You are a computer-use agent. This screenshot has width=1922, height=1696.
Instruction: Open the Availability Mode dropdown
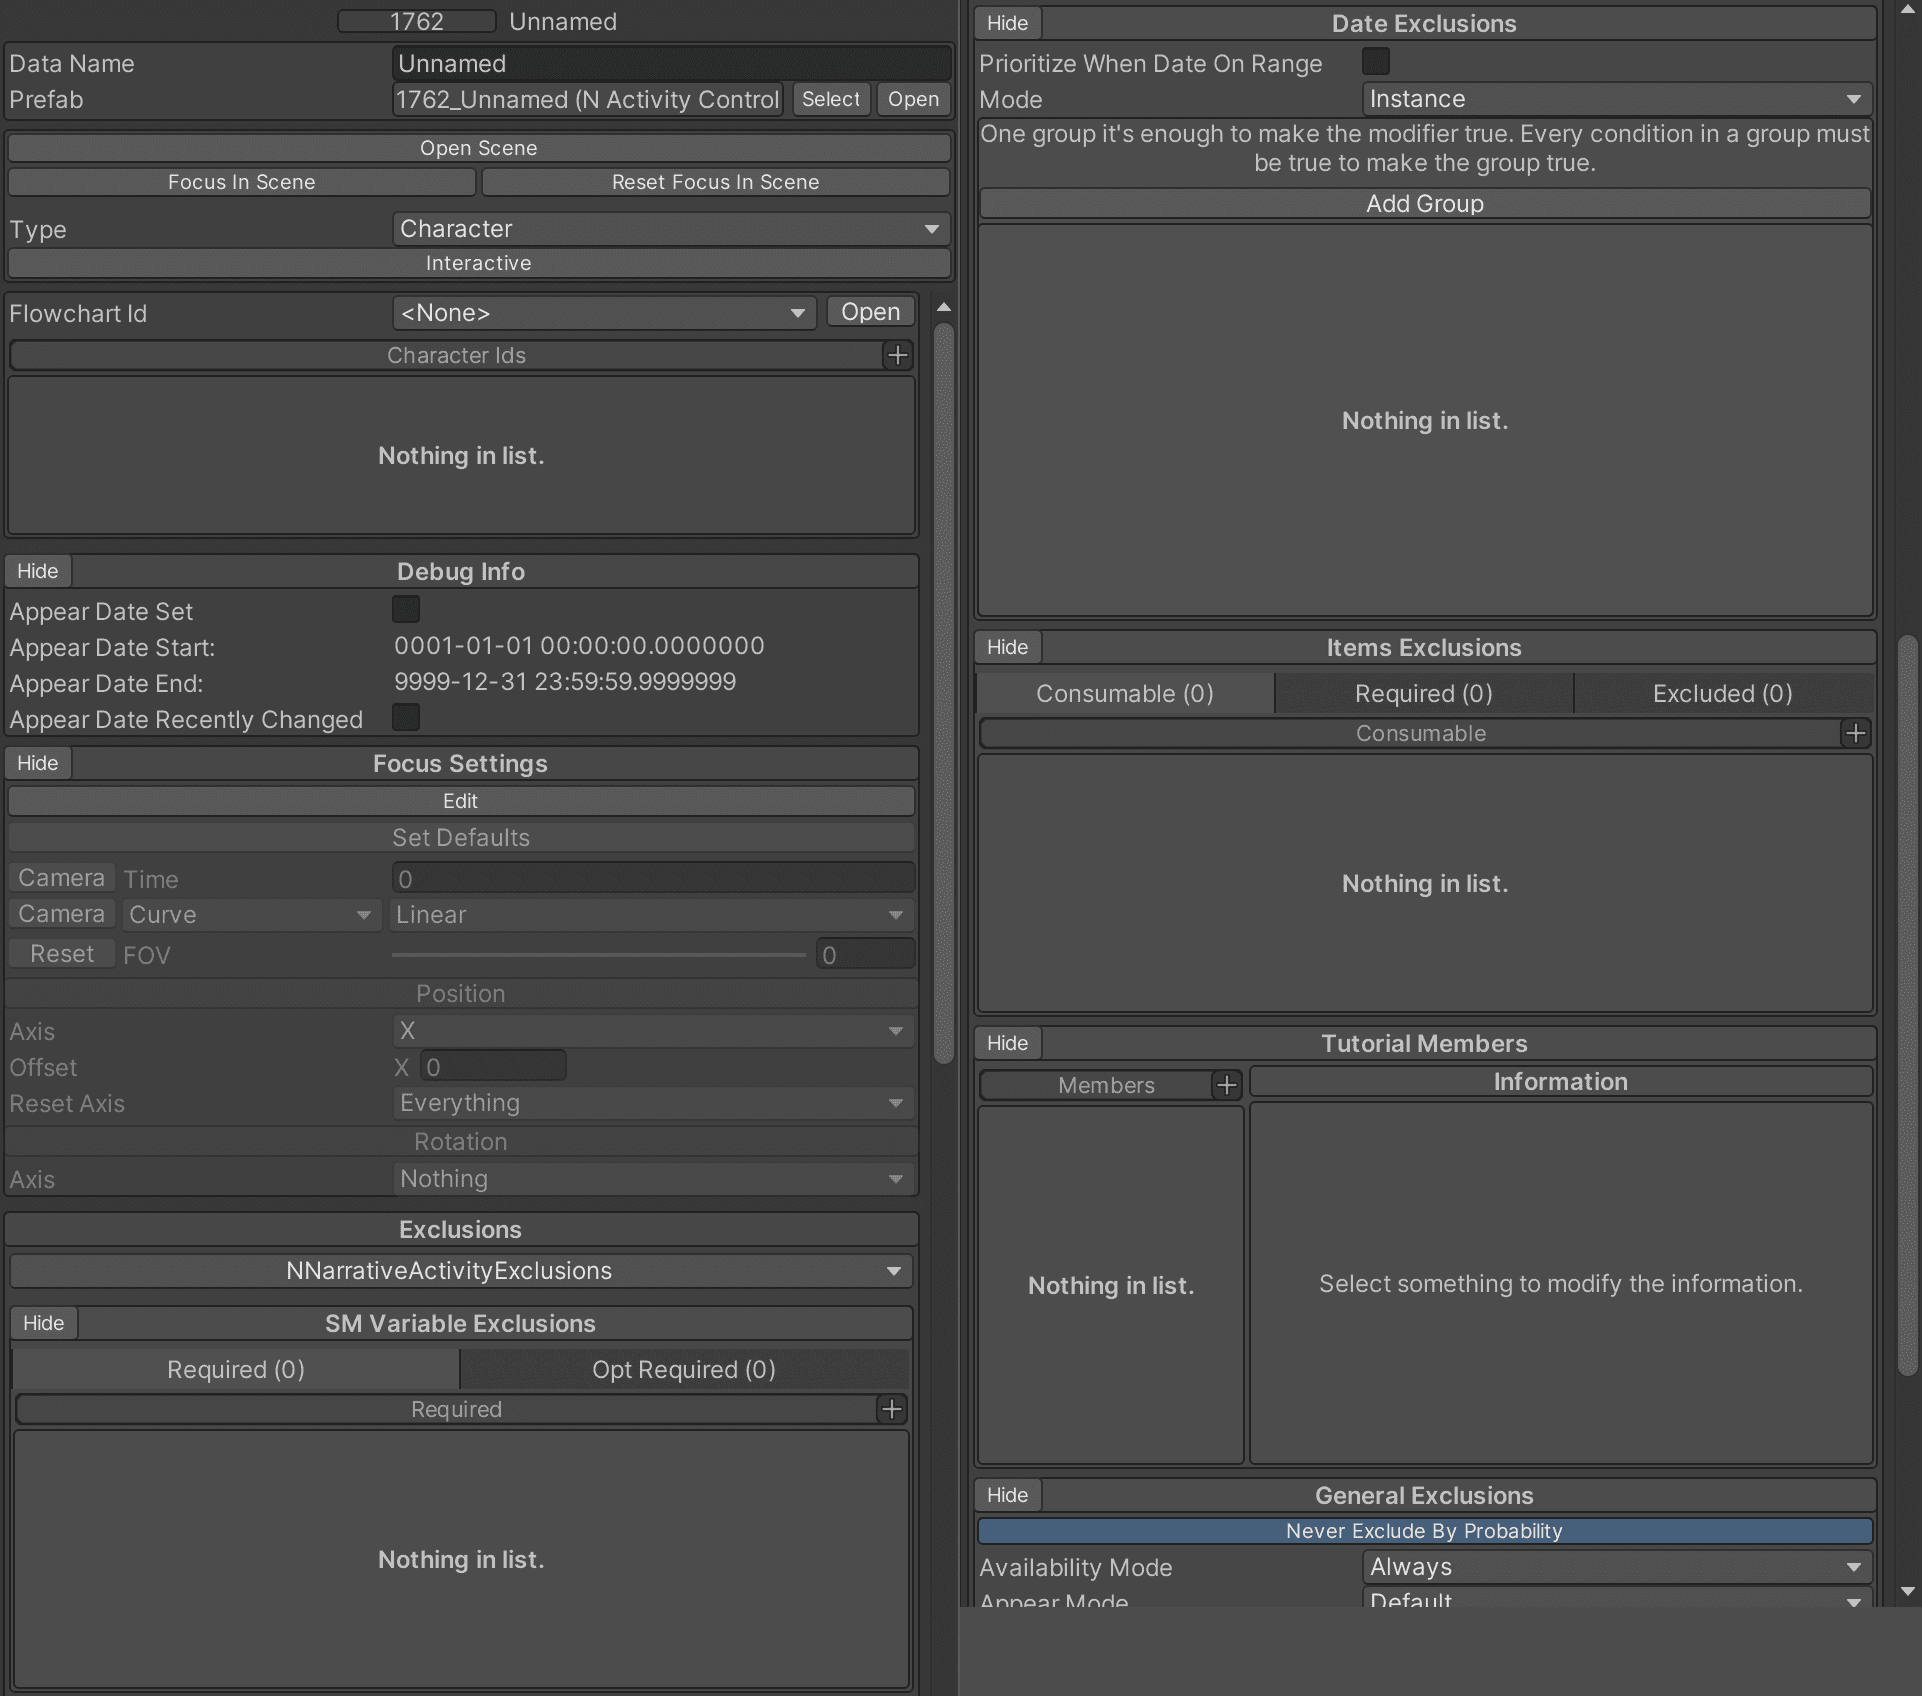[x=1617, y=1567]
